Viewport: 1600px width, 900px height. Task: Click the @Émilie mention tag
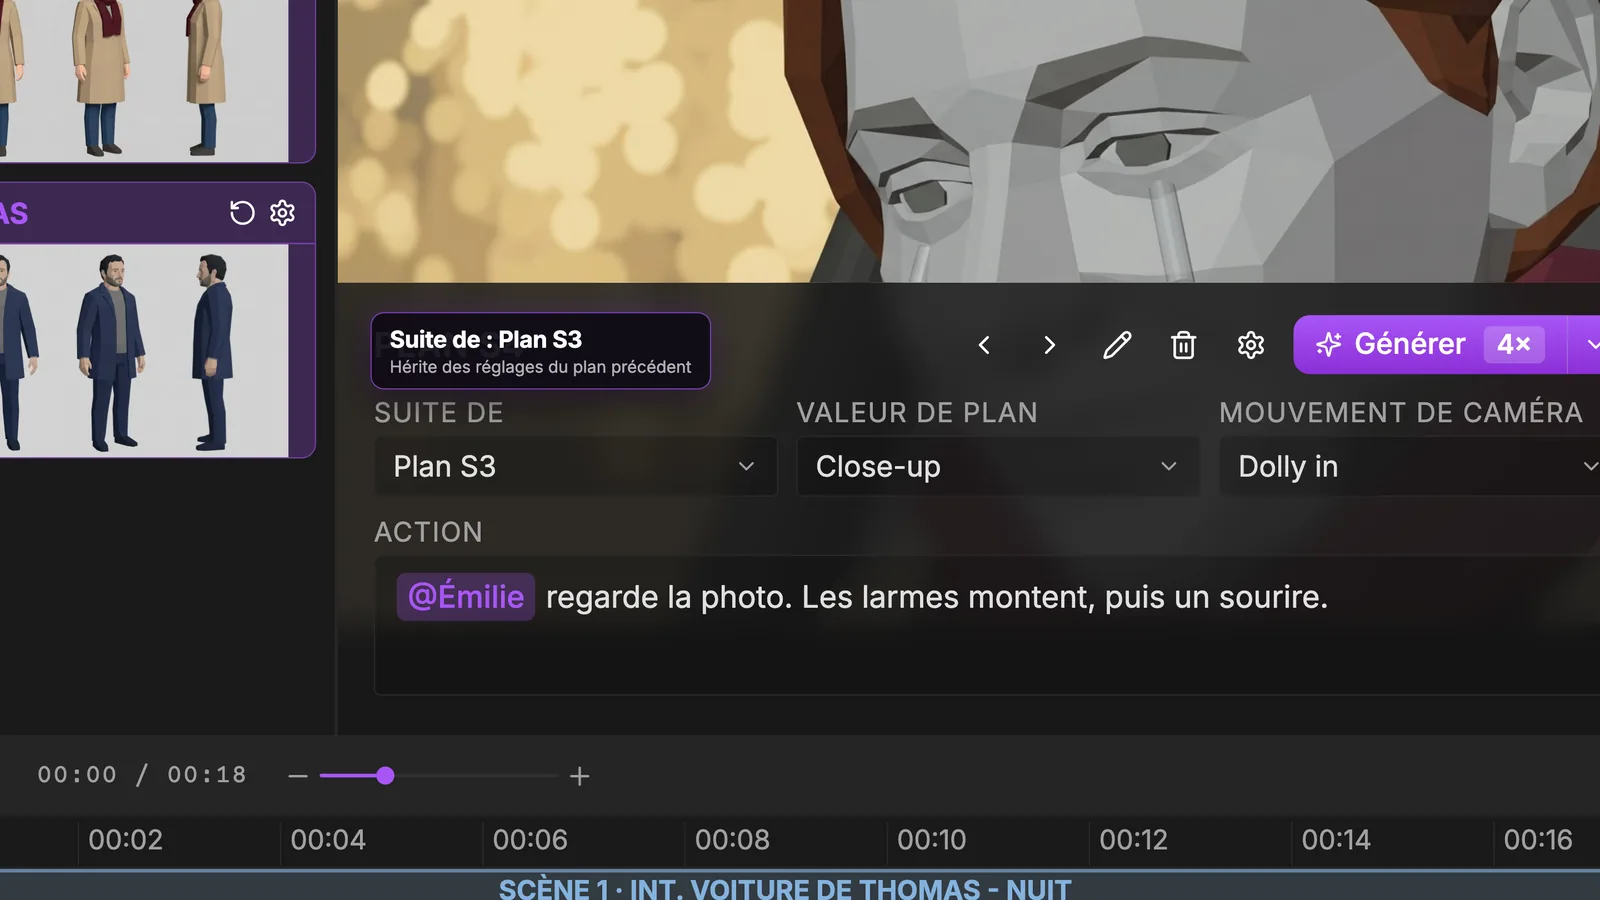[x=466, y=597]
